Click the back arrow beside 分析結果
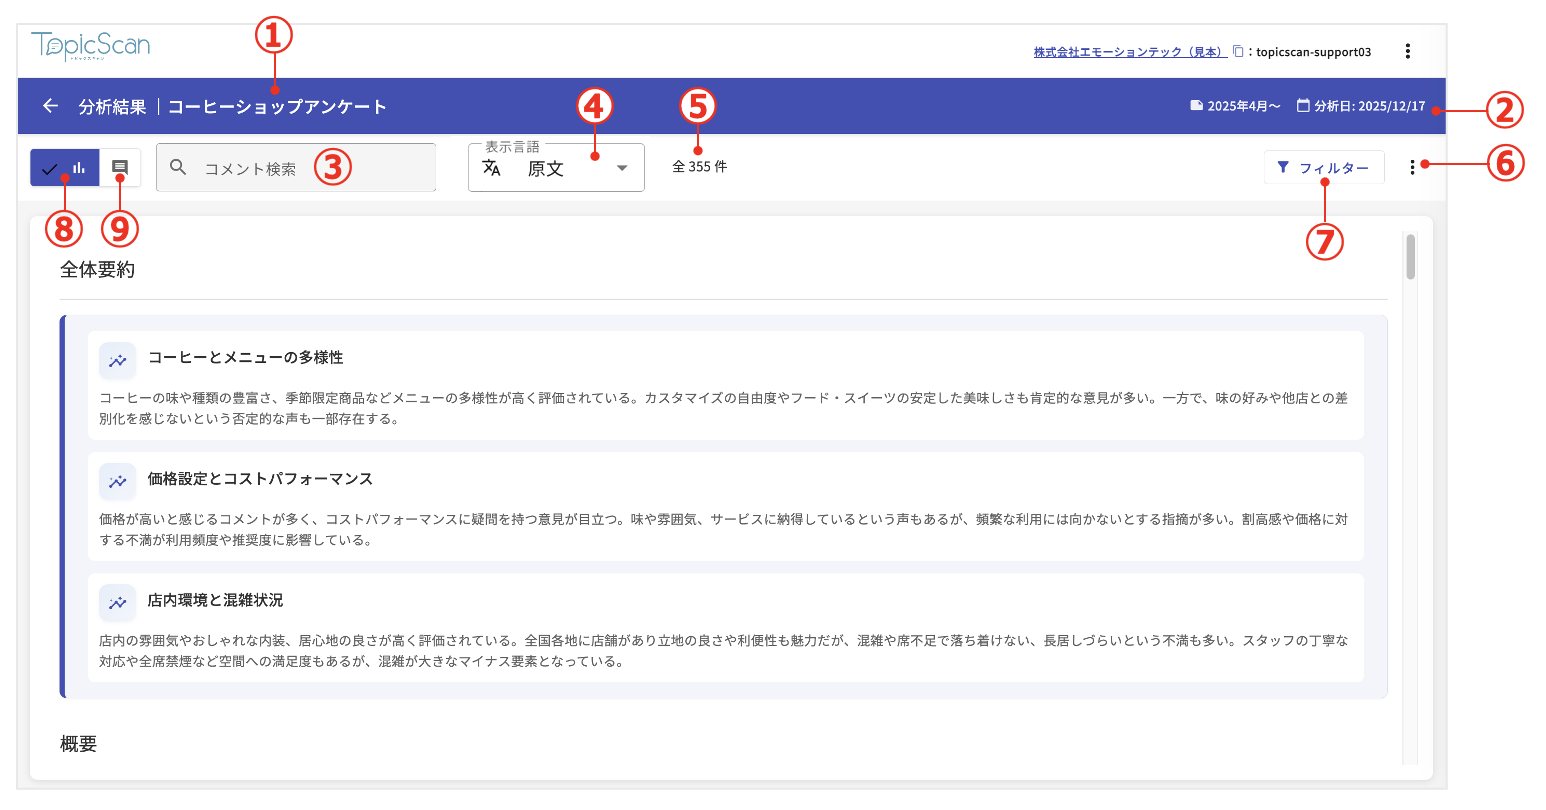 click(50, 106)
